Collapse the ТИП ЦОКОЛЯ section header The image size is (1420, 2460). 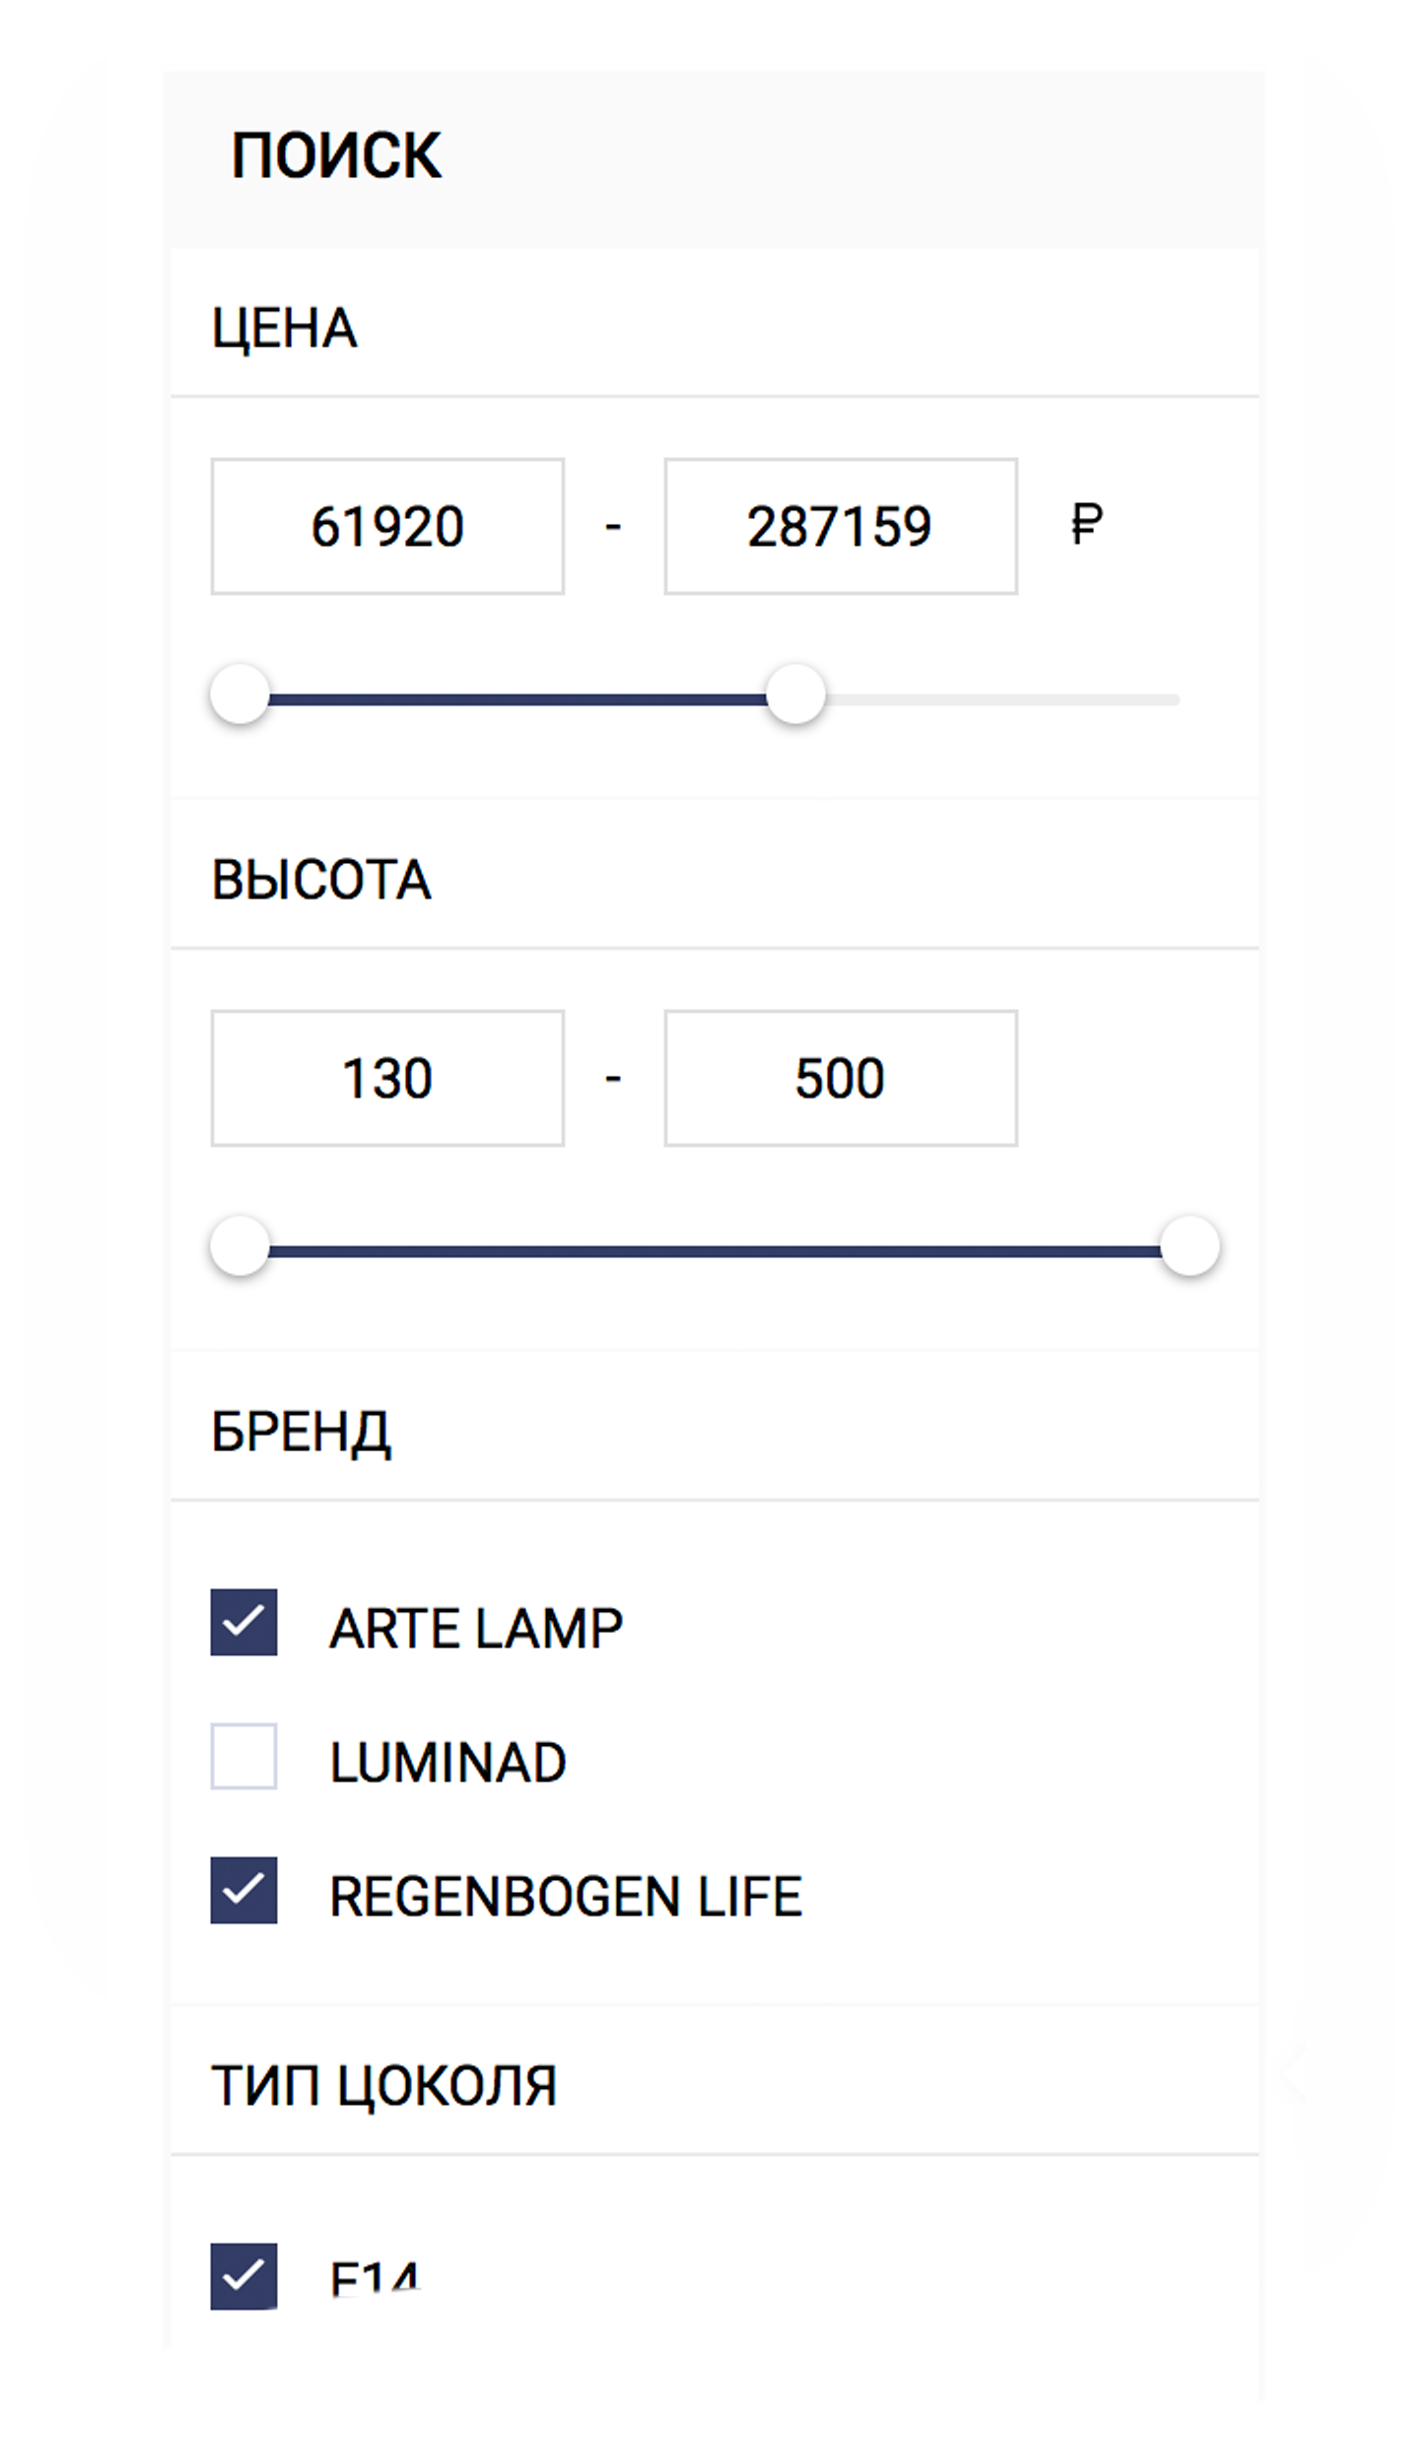click(715, 2082)
